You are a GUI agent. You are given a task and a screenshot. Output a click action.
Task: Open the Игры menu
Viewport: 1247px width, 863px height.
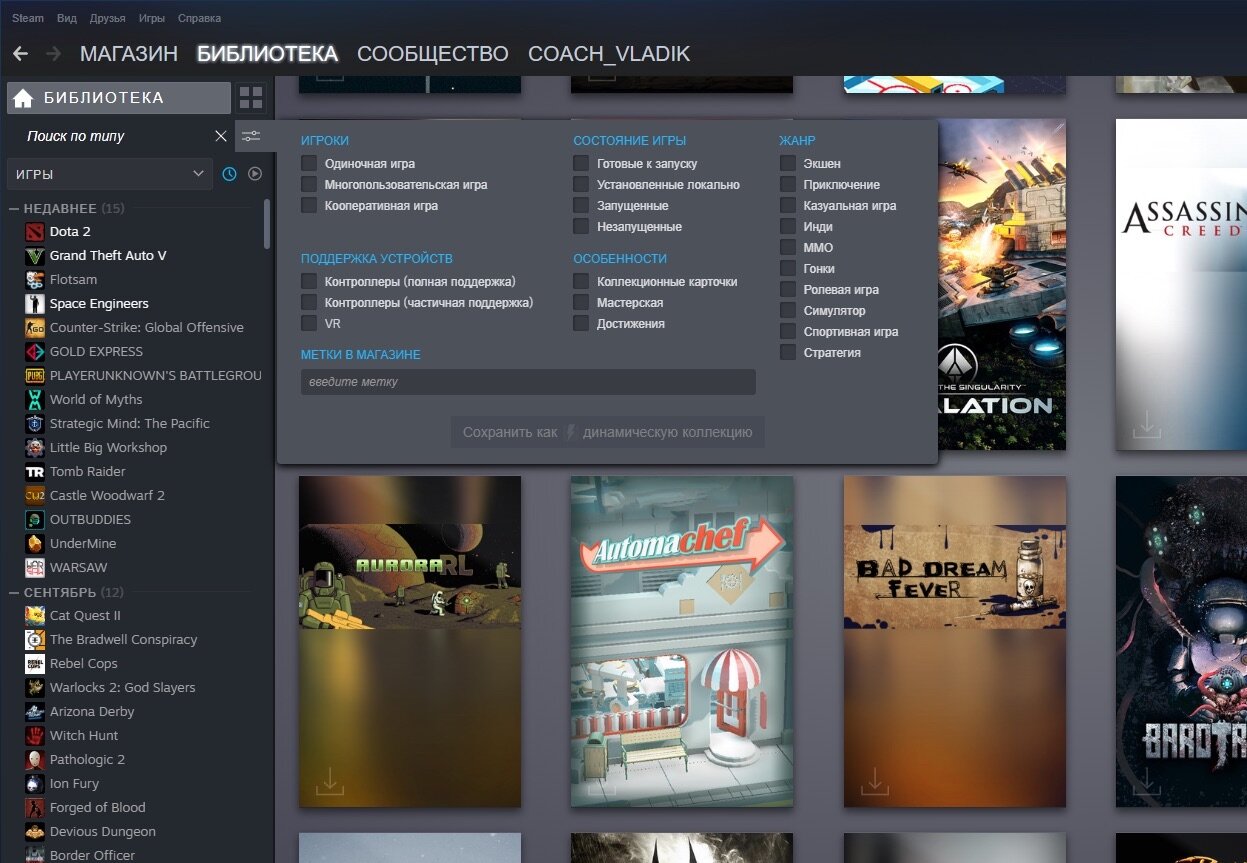(152, 18)
